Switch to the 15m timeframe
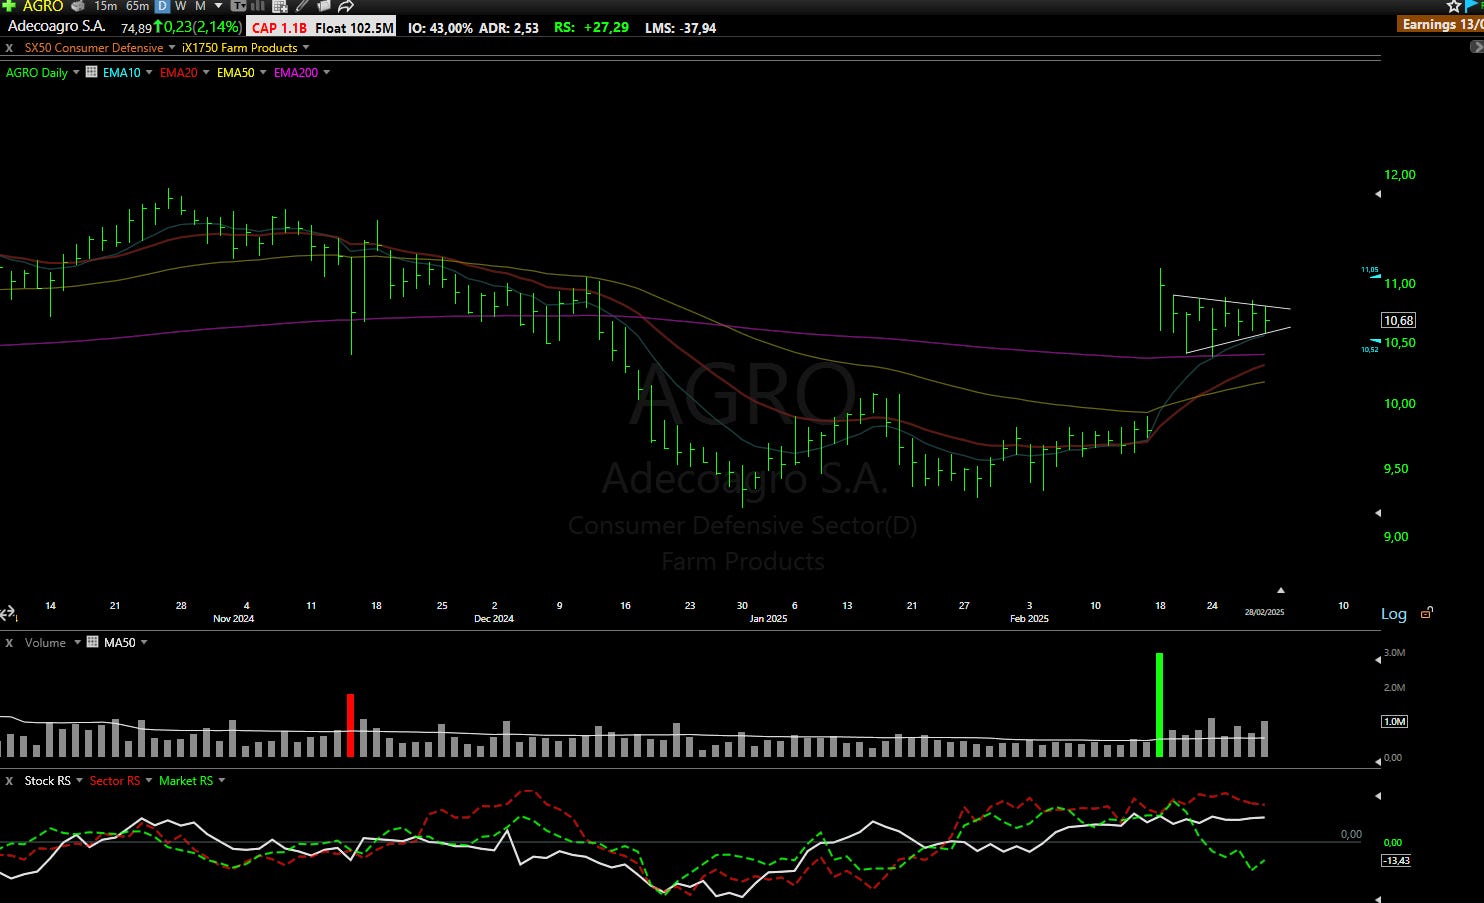Viewport: 1484px width, 903px height. click(x=105, y=6)
